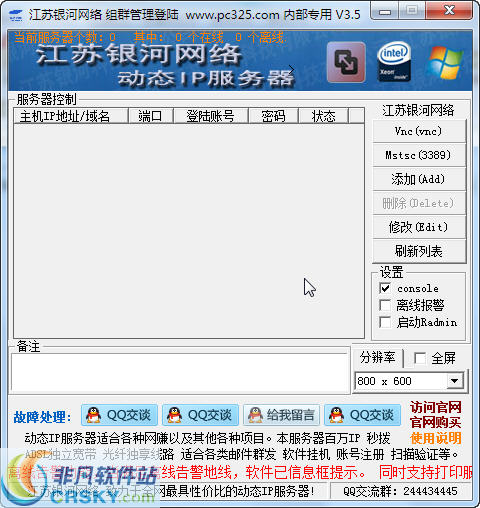
Task: Click the QQ交流群: 244434445 status text
Action: (x=400, y=491)
